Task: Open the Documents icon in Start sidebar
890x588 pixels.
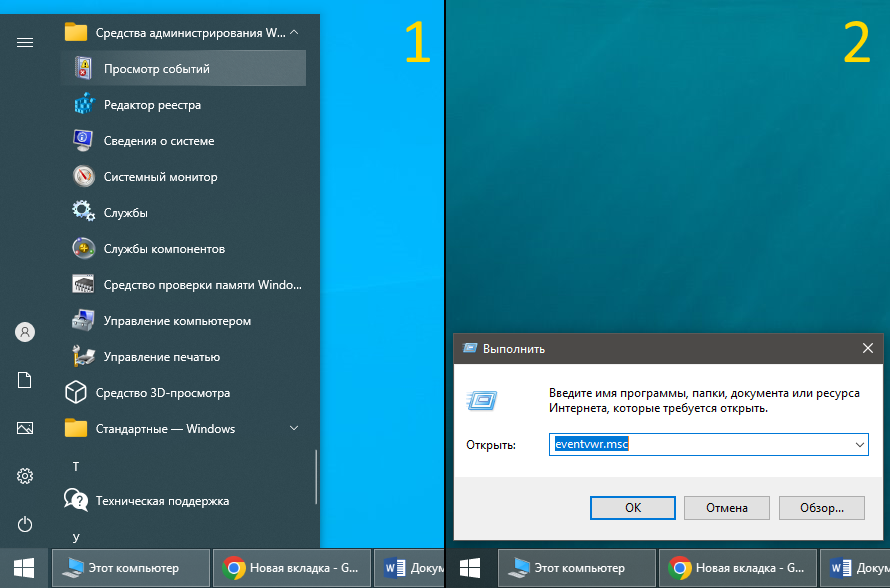Action: [x=25, y=380]
